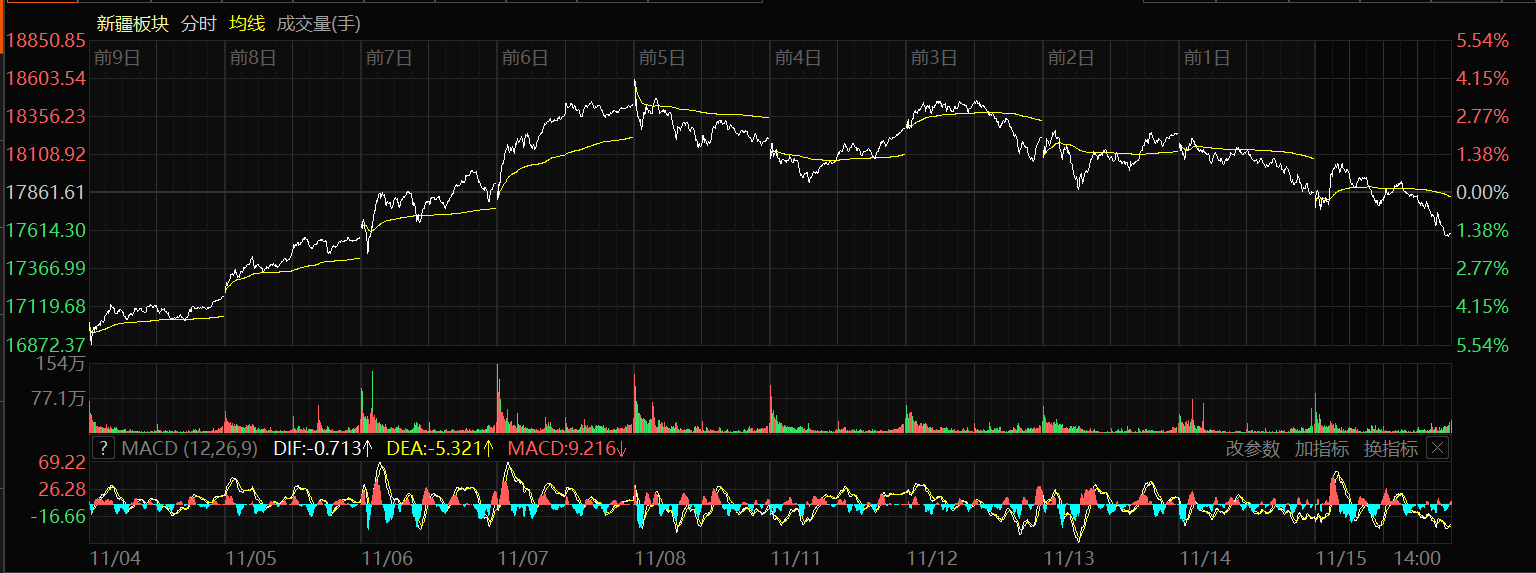1536x573 pixels.
Task: Click 改参数 to edit indicator parameters
Action: [1253, 449]
